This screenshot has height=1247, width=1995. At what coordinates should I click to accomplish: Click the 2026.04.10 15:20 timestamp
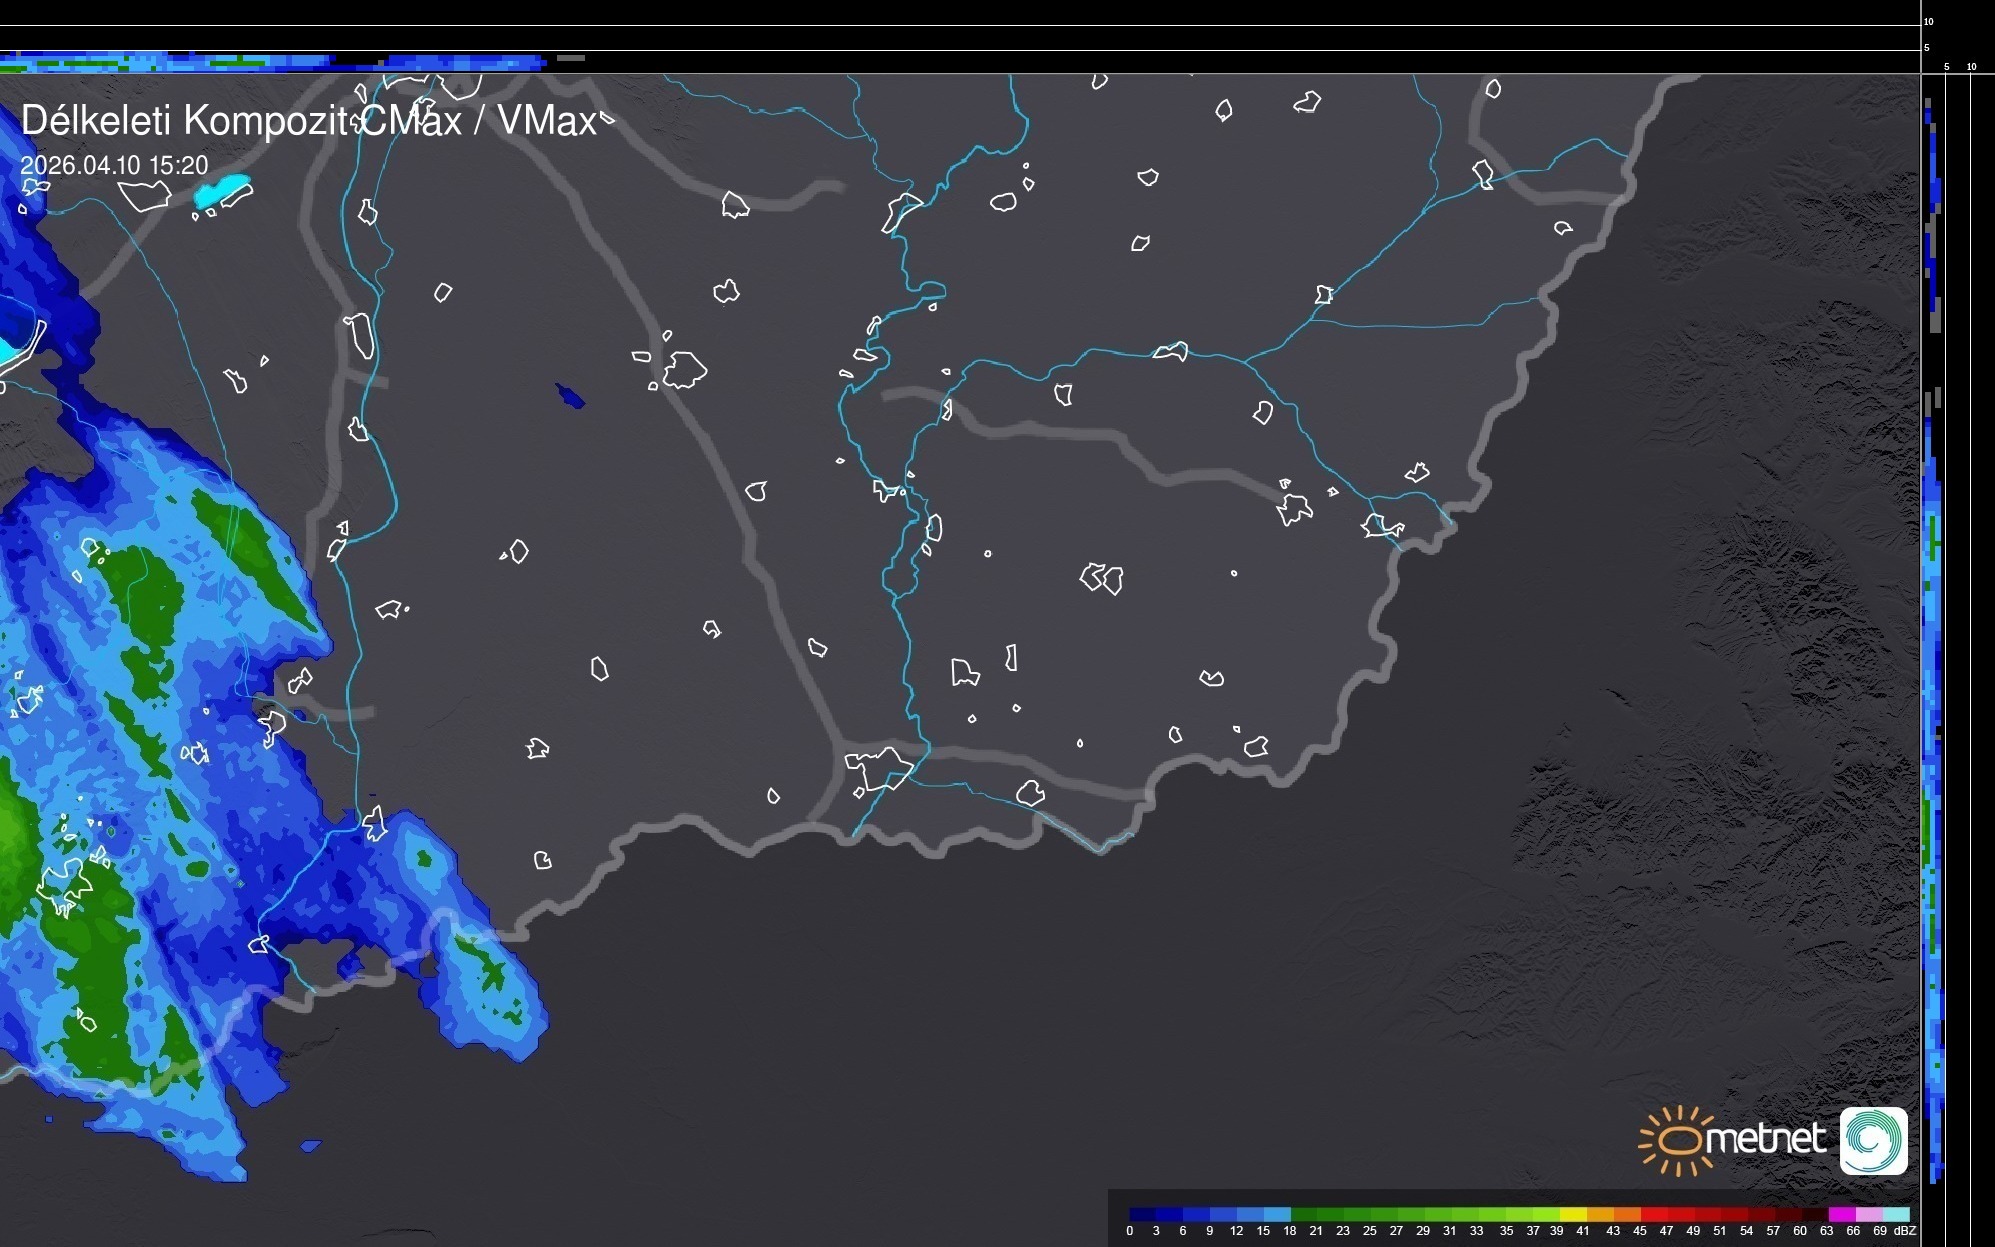coord(114,166)
